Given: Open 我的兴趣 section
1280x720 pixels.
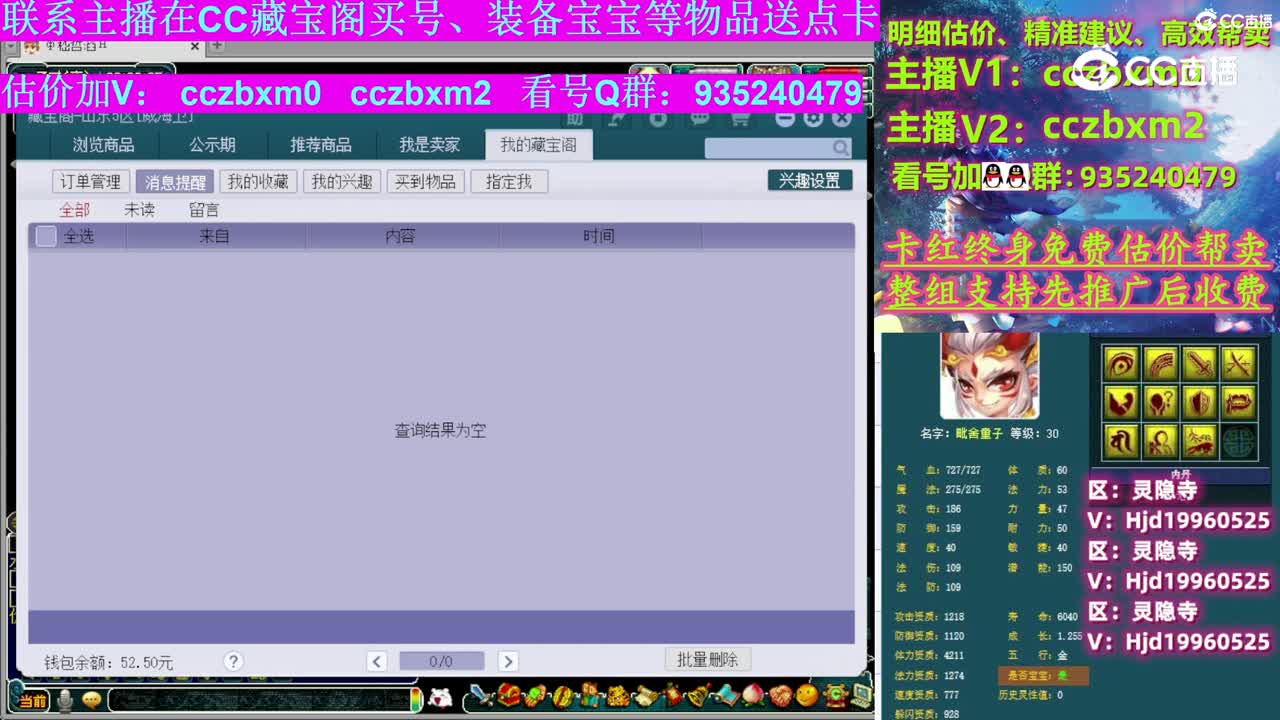Looking at the screenshot, I should click(342, 181).
